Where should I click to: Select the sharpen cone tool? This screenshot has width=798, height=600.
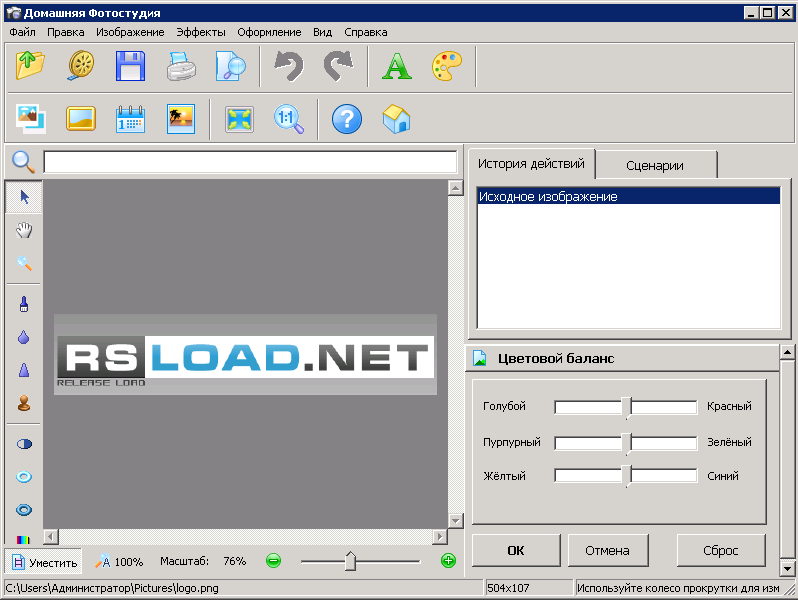click(24, 370)
